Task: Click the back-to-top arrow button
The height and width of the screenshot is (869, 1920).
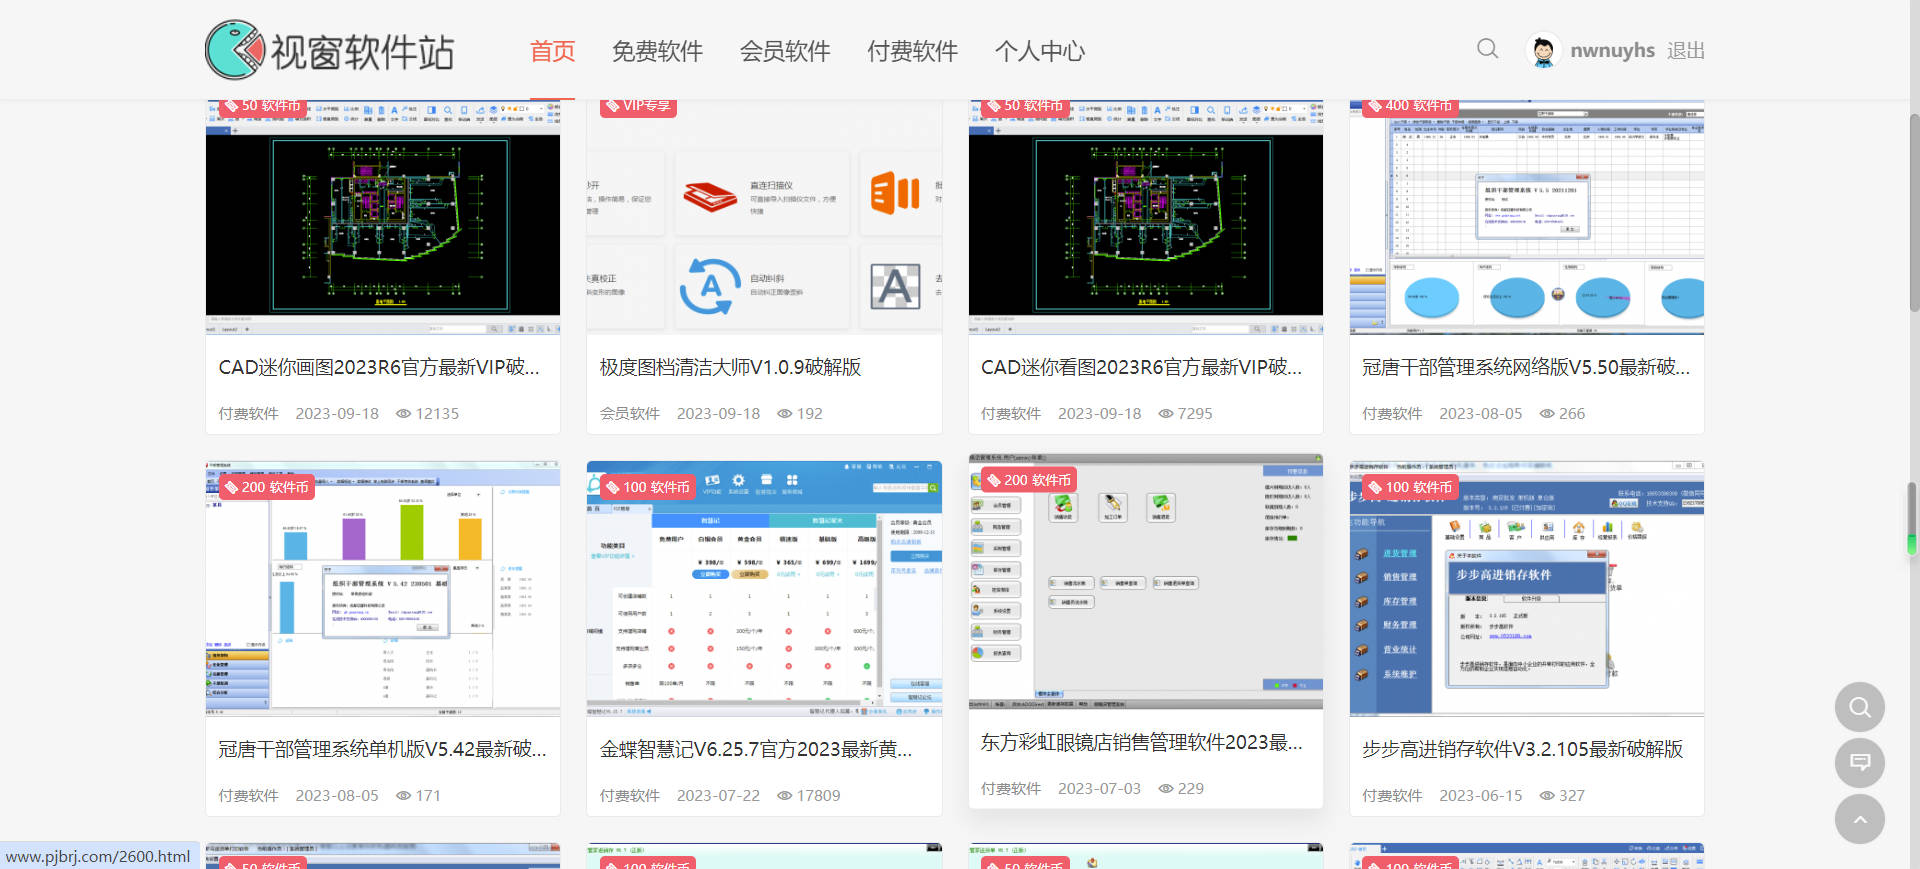Action: pos(1859,819)
